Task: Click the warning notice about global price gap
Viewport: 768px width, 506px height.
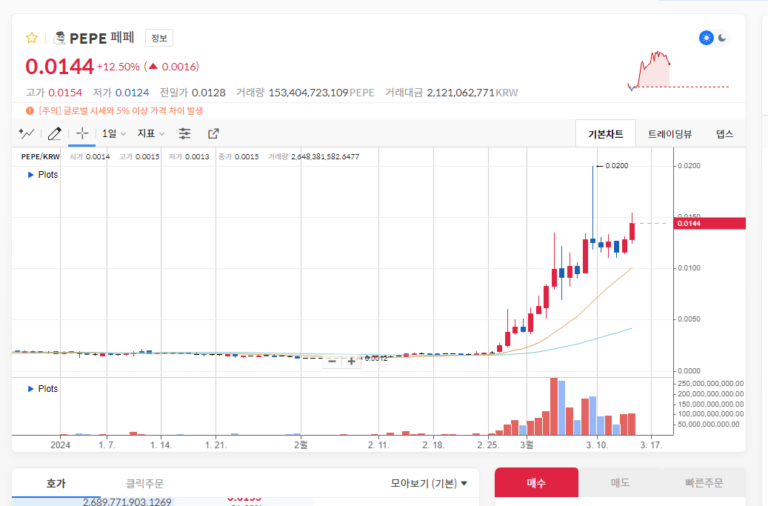Action: tap(120, 111)
